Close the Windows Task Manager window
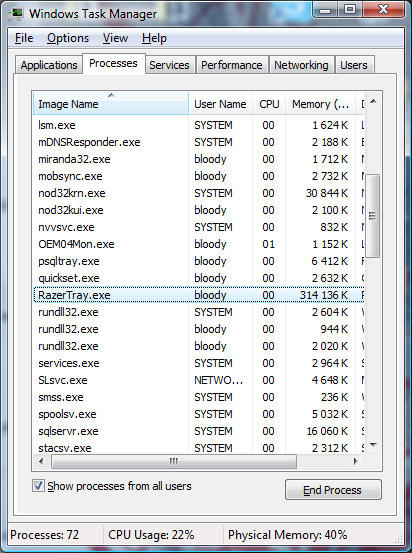The width and height of the screenshot is (412, 553). click(x=383, y=10)
